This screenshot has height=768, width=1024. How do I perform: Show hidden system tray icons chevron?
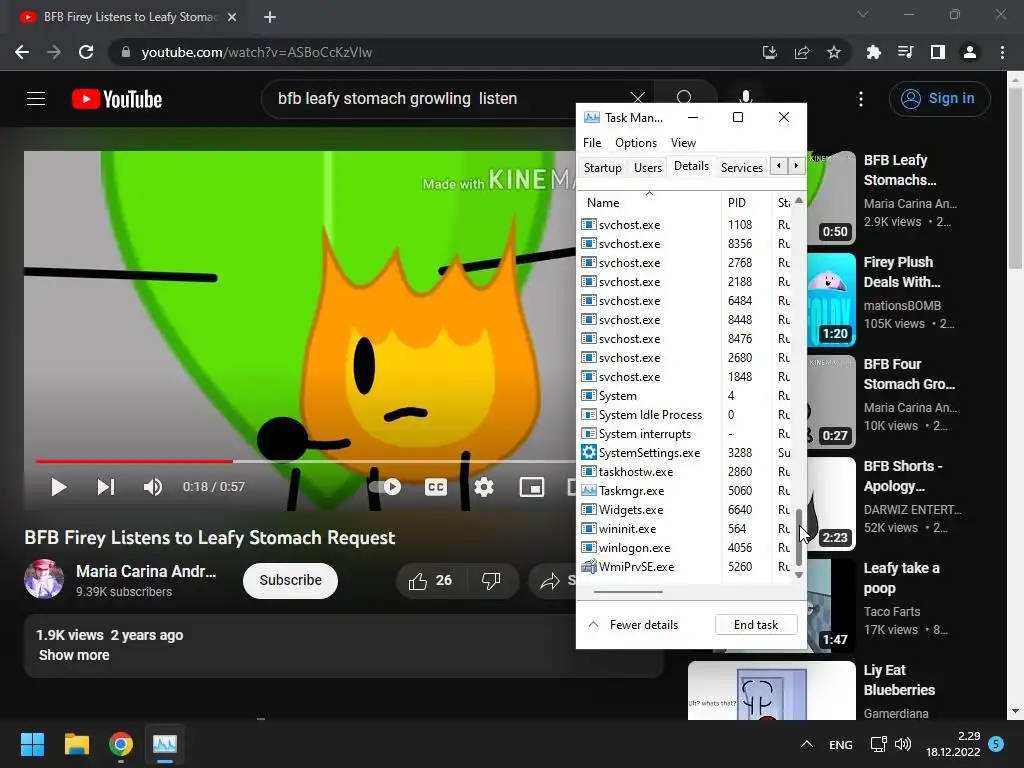click(807, 744)
